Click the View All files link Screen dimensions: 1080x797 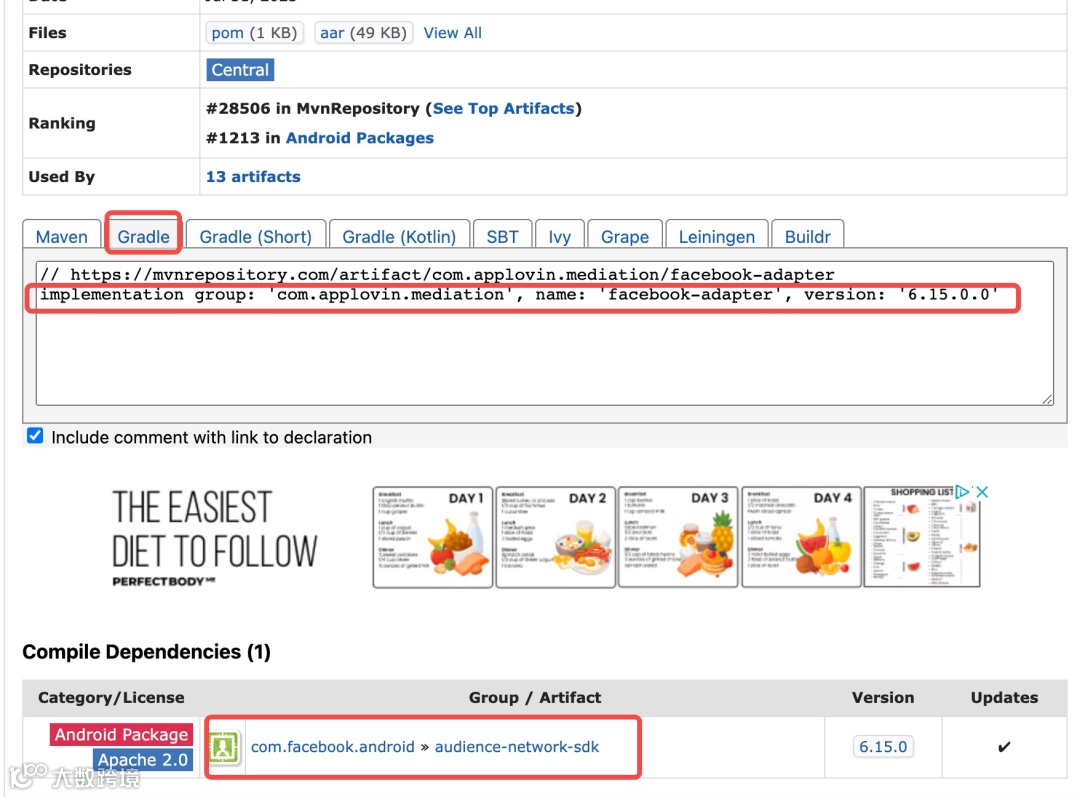click(453, 32)
